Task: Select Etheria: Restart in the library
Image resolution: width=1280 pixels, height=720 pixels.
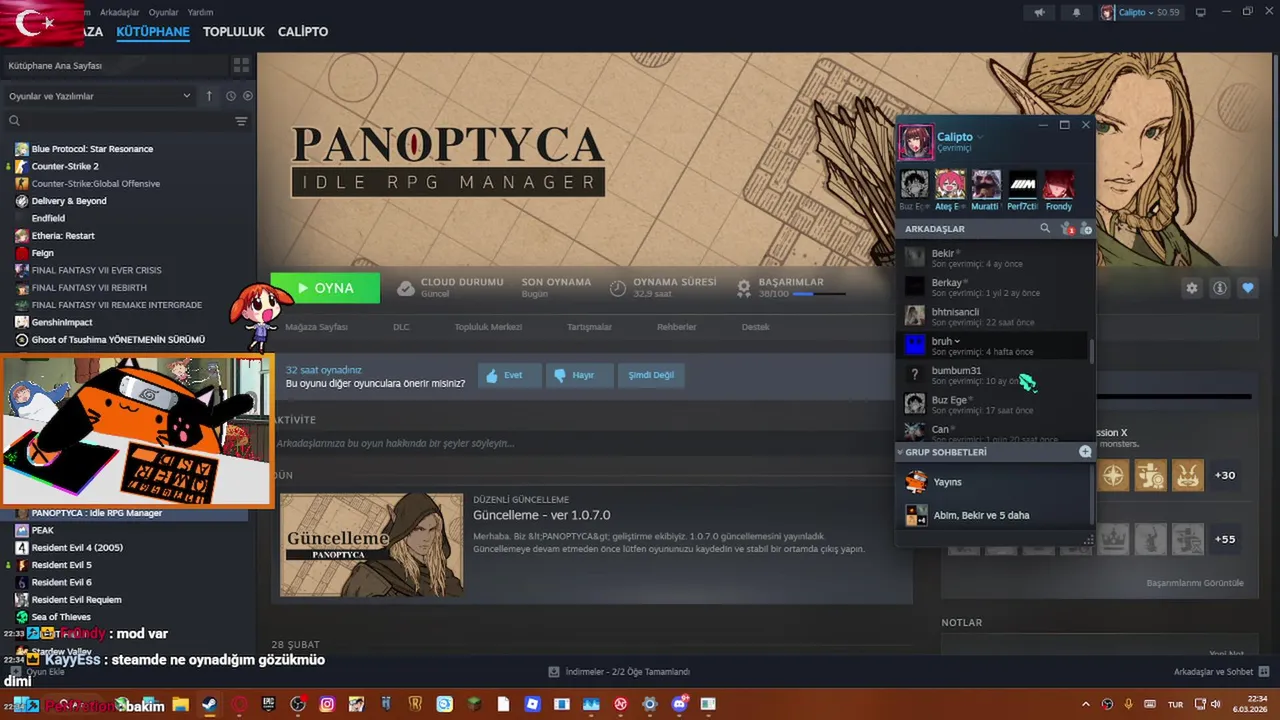Action: [x=63, y=236]
